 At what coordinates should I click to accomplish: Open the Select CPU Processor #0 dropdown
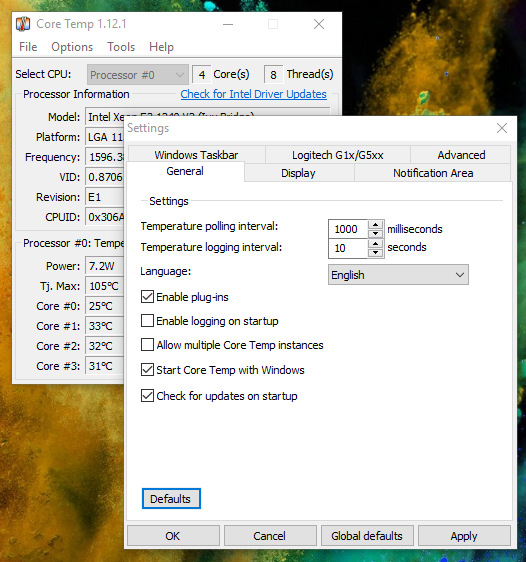click(138, 75)
